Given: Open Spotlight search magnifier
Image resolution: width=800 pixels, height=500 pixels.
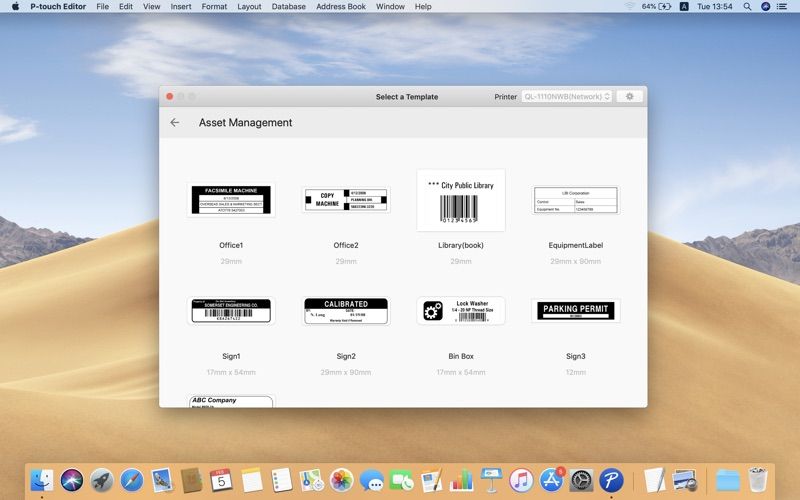Looking at the screenshot, I should pyautogui.click(x=747, y=7).
